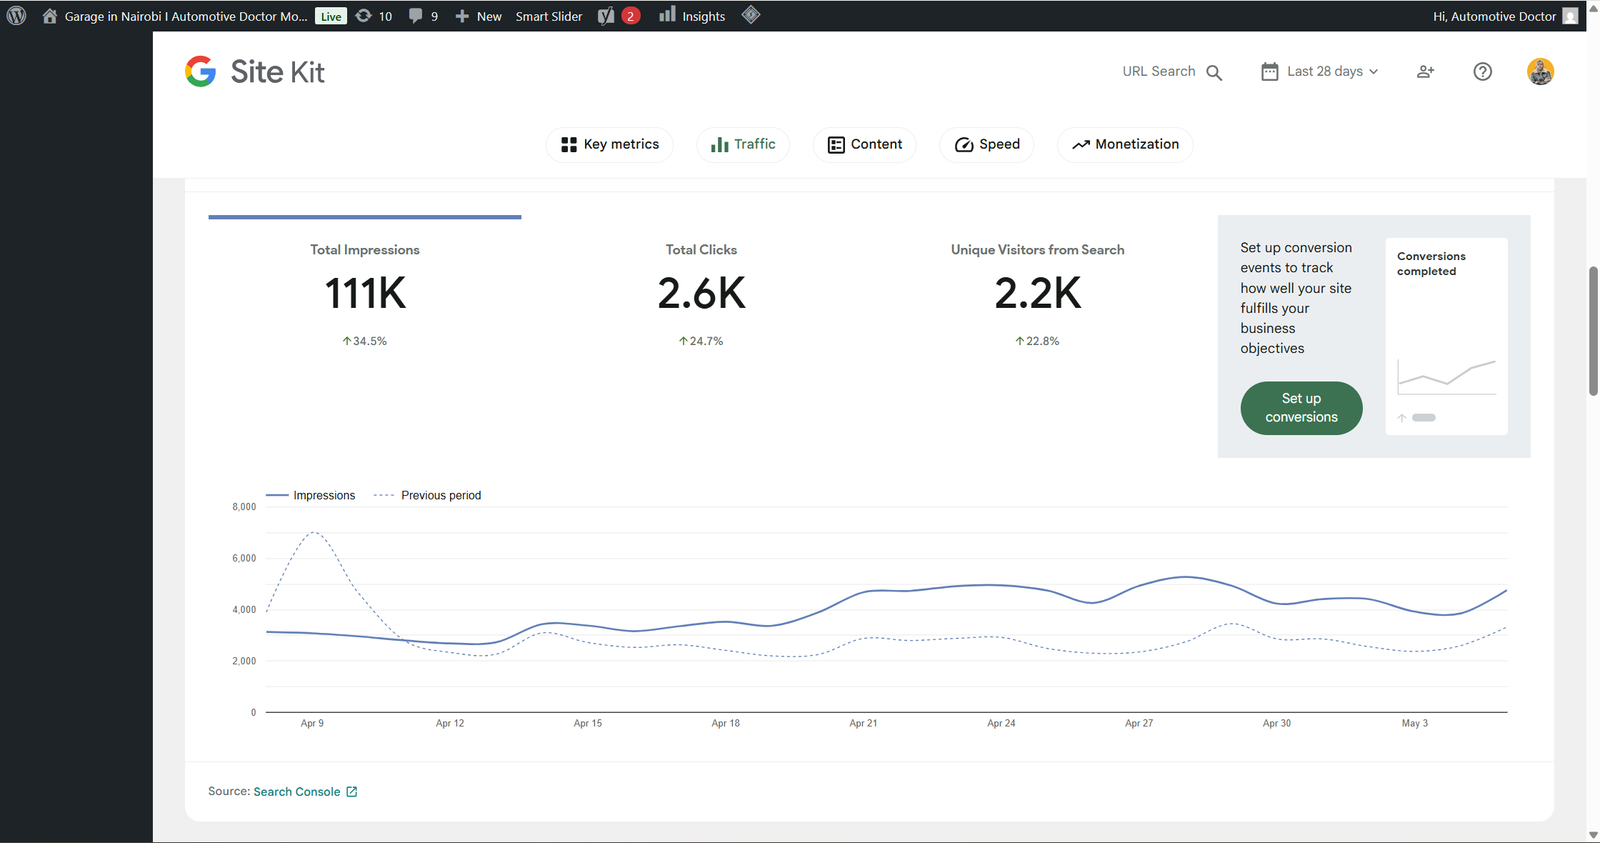The image size is (1600, 843).
Task: Click the Content document icon
Action: 836,144
